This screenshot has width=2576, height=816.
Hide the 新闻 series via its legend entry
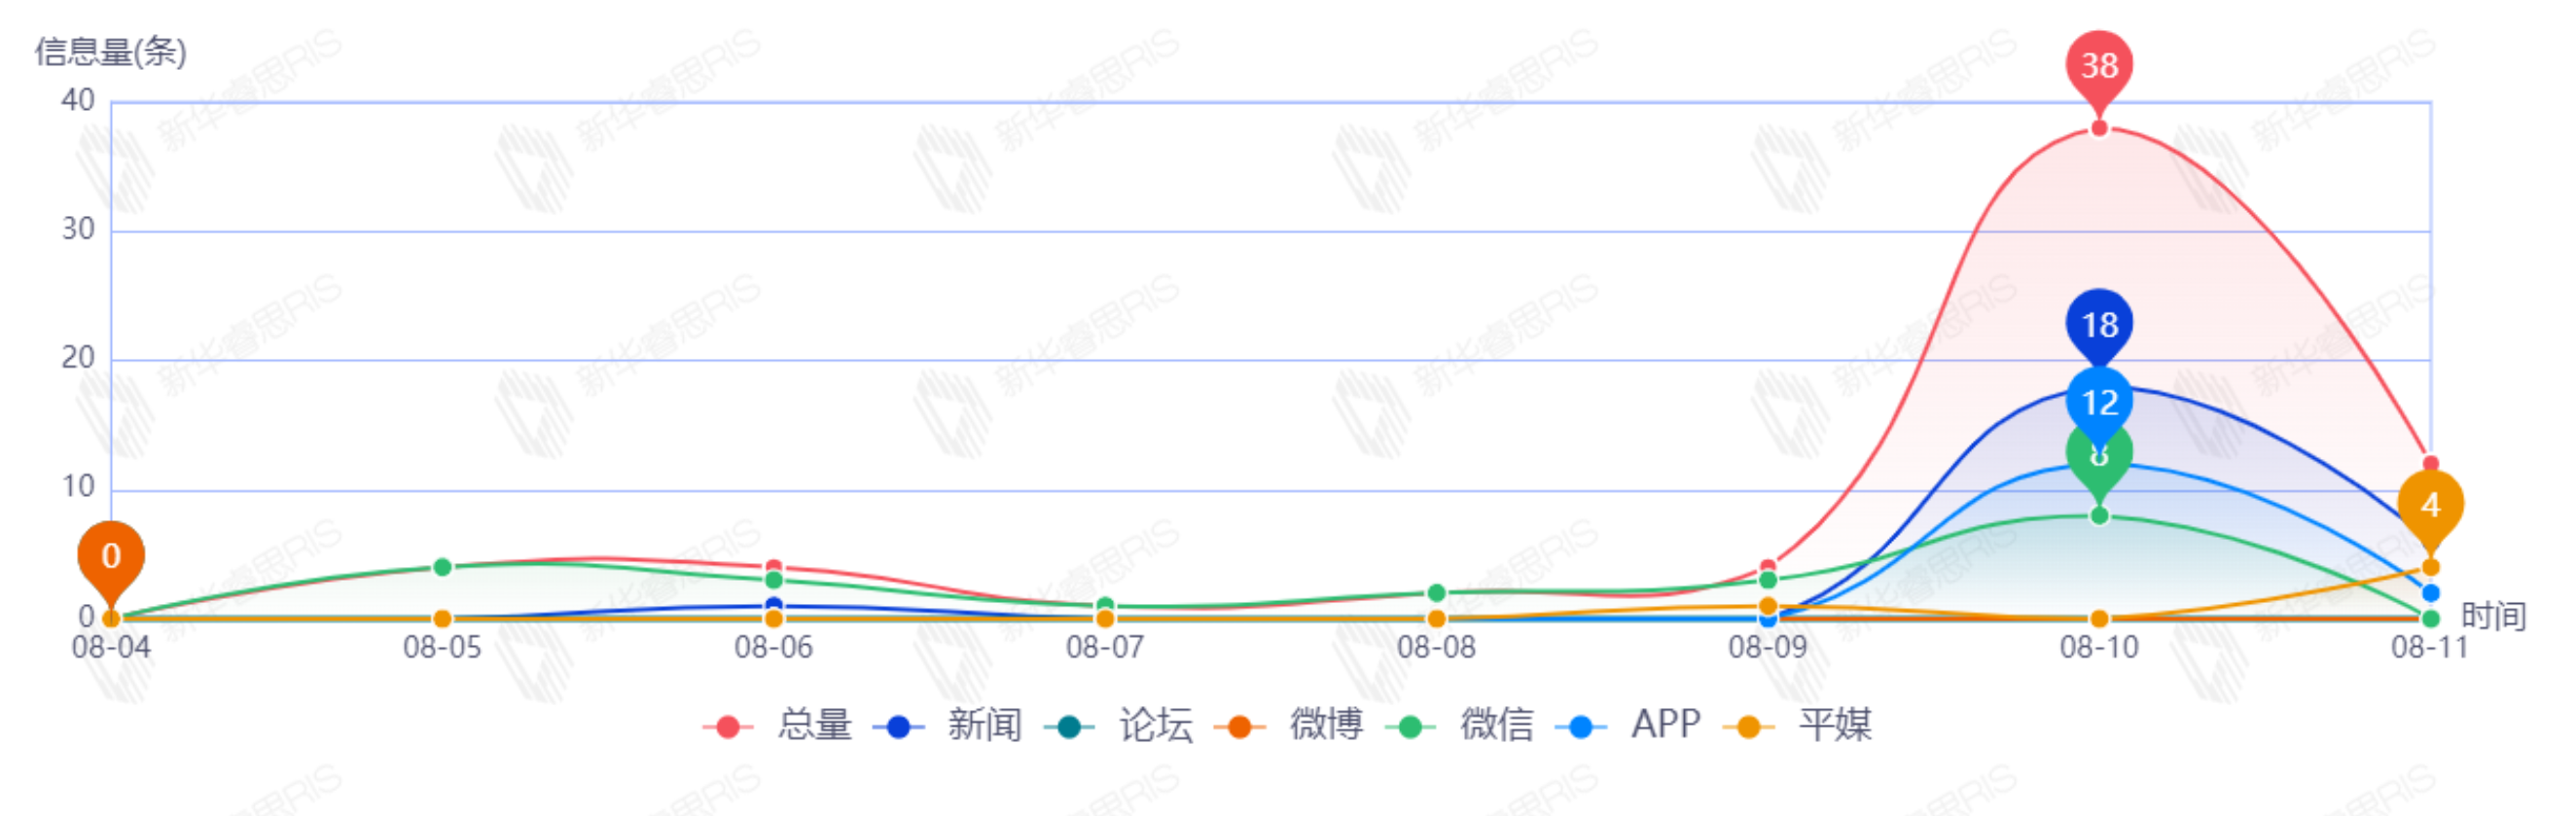[x=948, y=725]
